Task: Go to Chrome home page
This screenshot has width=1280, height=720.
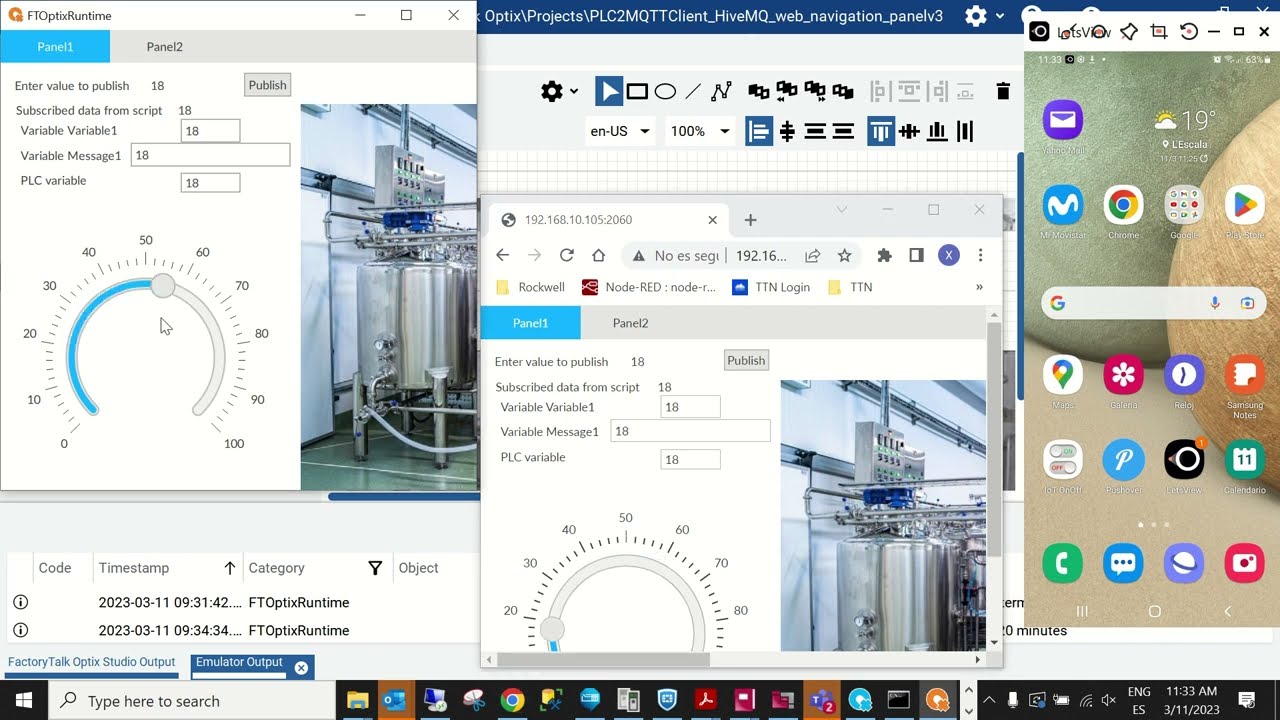Action: [598, 255]
